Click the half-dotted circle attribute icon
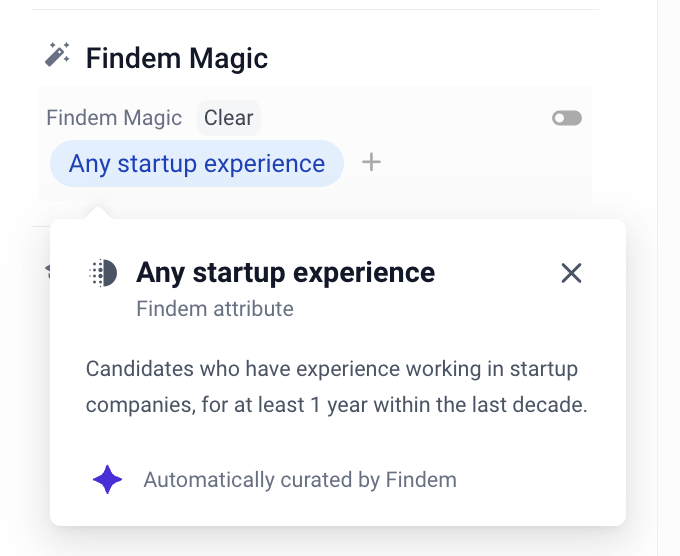This screenshot has width=680, height=556. click(x=103, y=273)
